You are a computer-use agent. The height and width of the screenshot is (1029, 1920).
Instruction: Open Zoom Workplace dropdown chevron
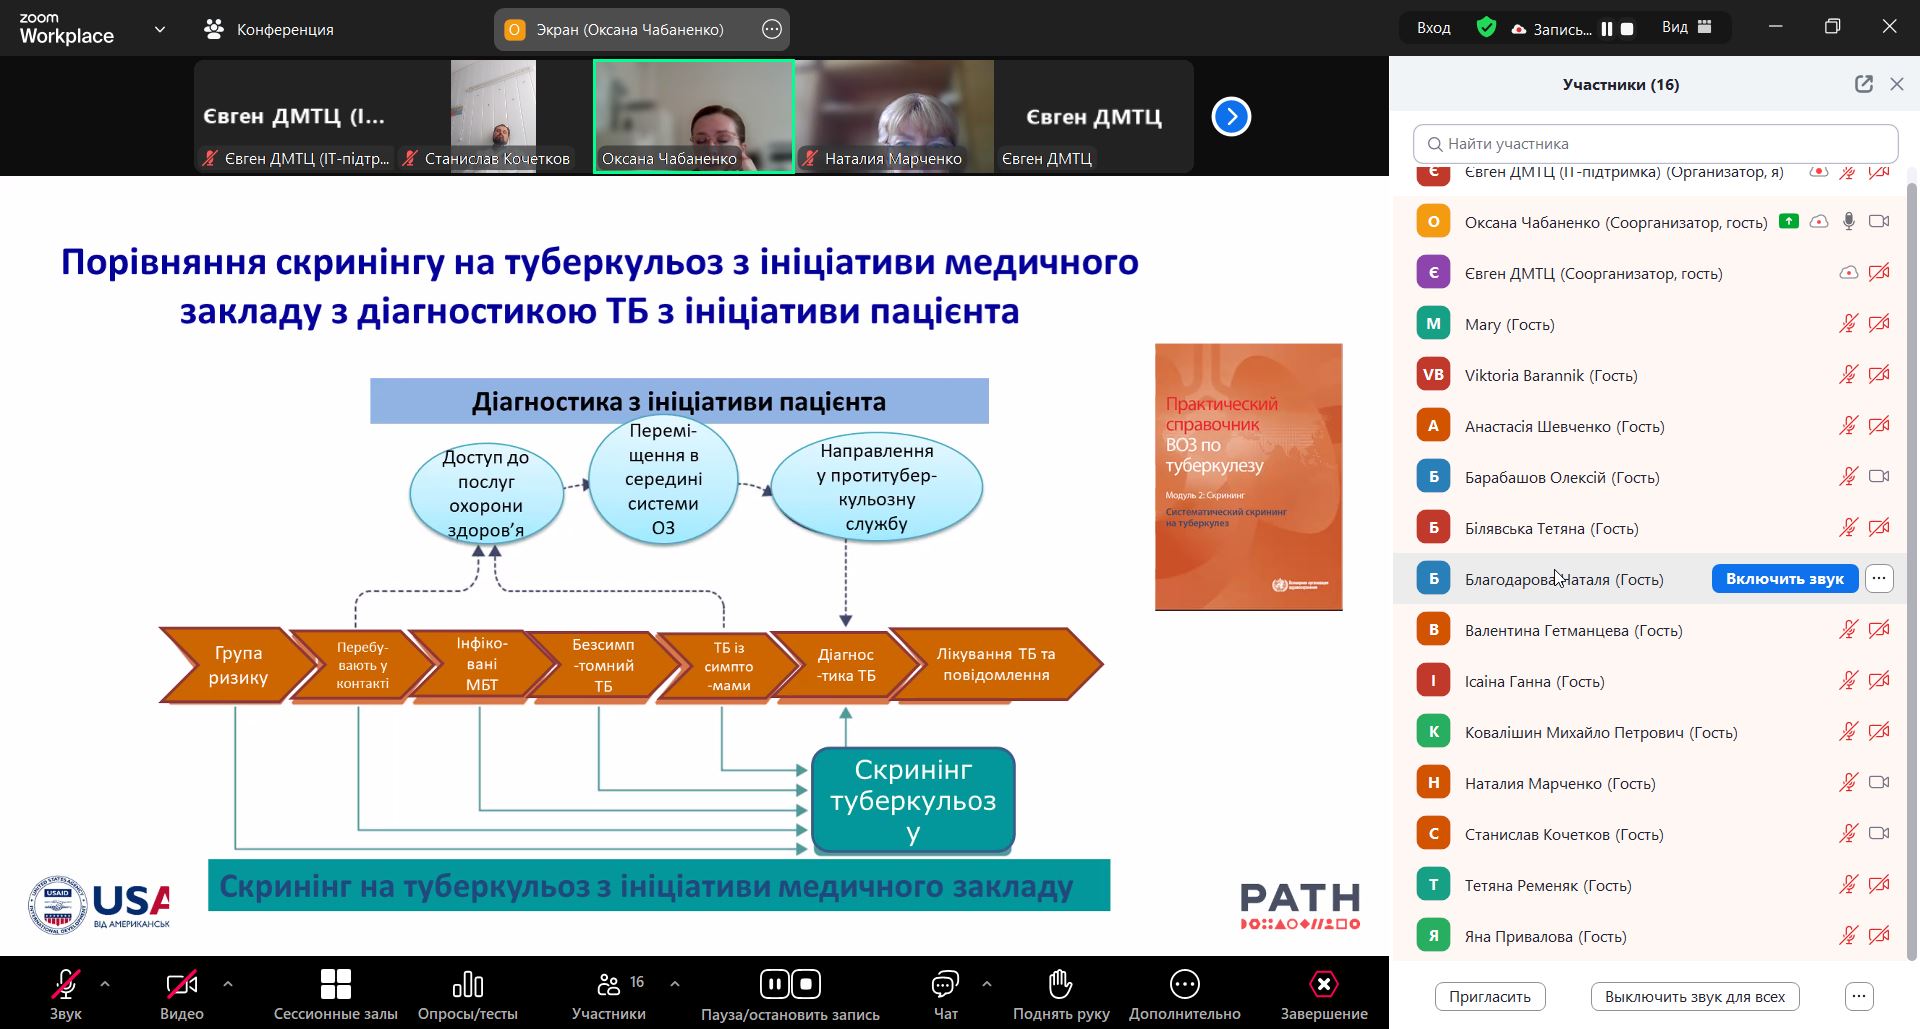click(x=160, y=29)
